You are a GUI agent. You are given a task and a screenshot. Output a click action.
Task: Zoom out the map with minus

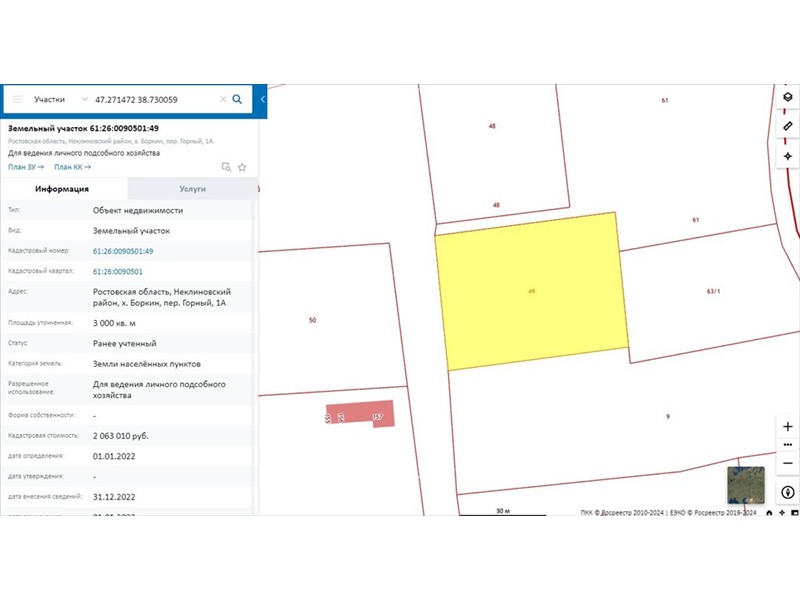pyautogui.click(x=787, y=463)
